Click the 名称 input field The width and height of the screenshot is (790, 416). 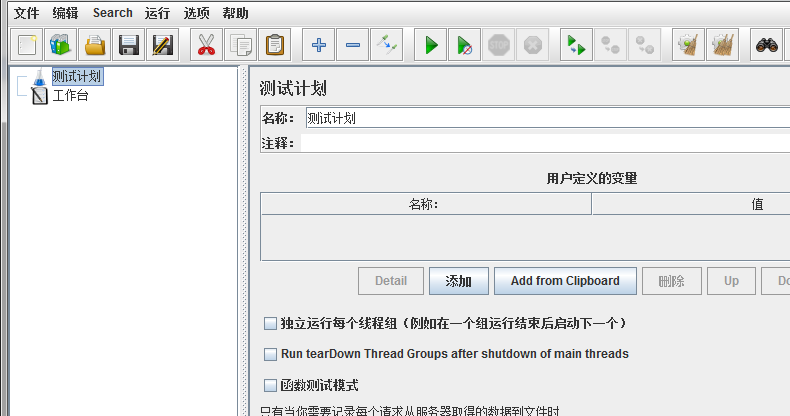pyautogui.click(x=548, y=118)
